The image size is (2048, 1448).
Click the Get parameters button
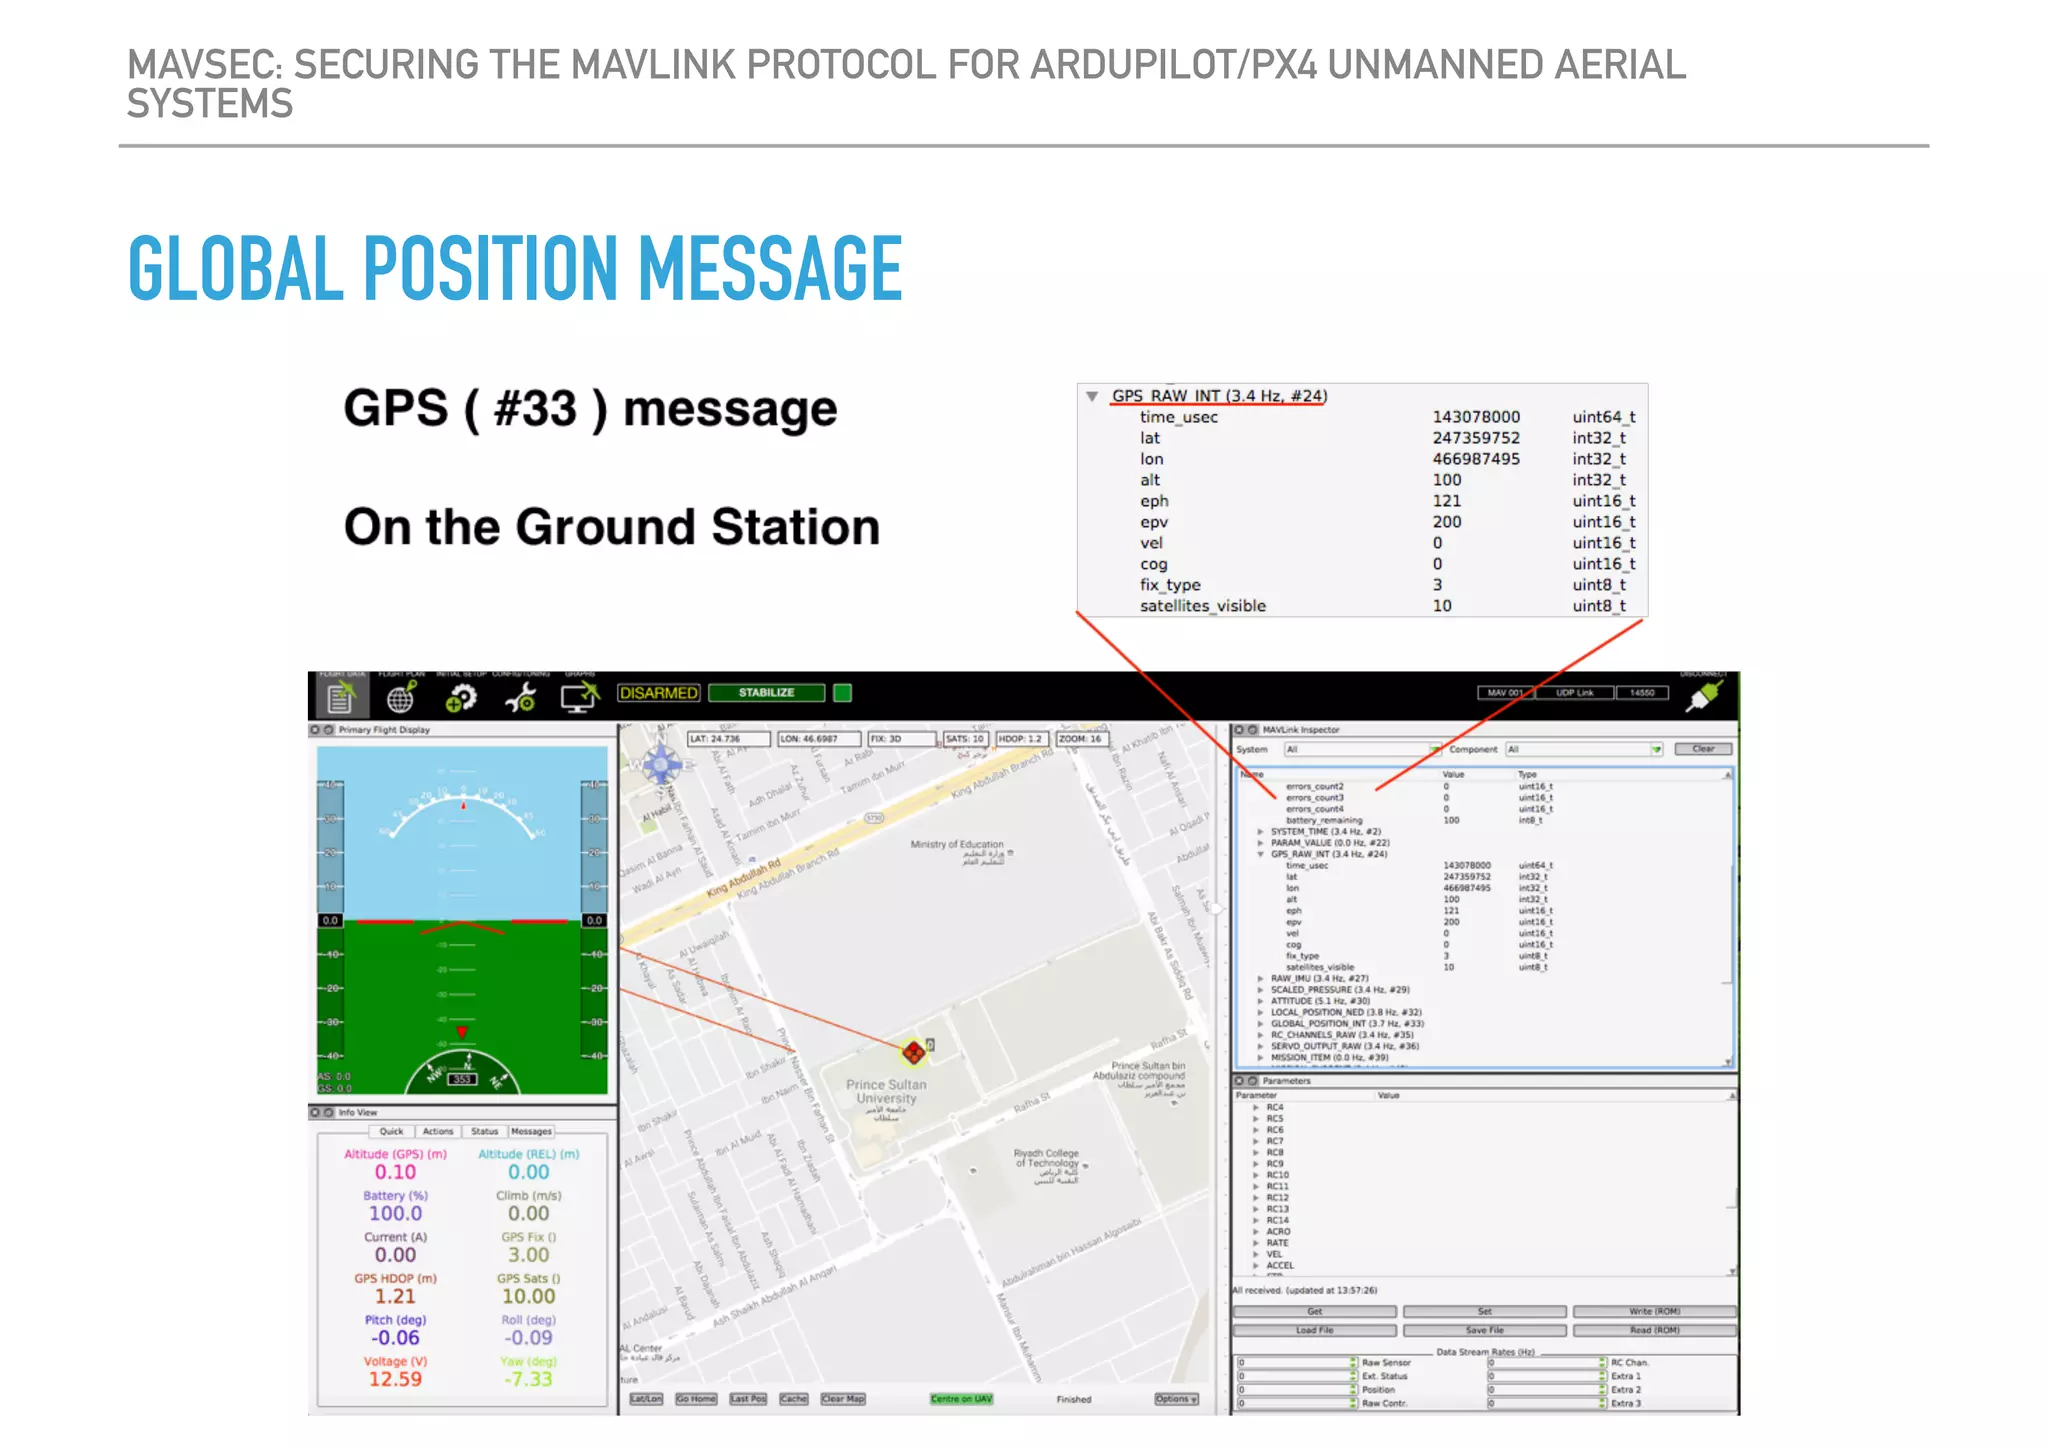click(x=1314, y=1312)
